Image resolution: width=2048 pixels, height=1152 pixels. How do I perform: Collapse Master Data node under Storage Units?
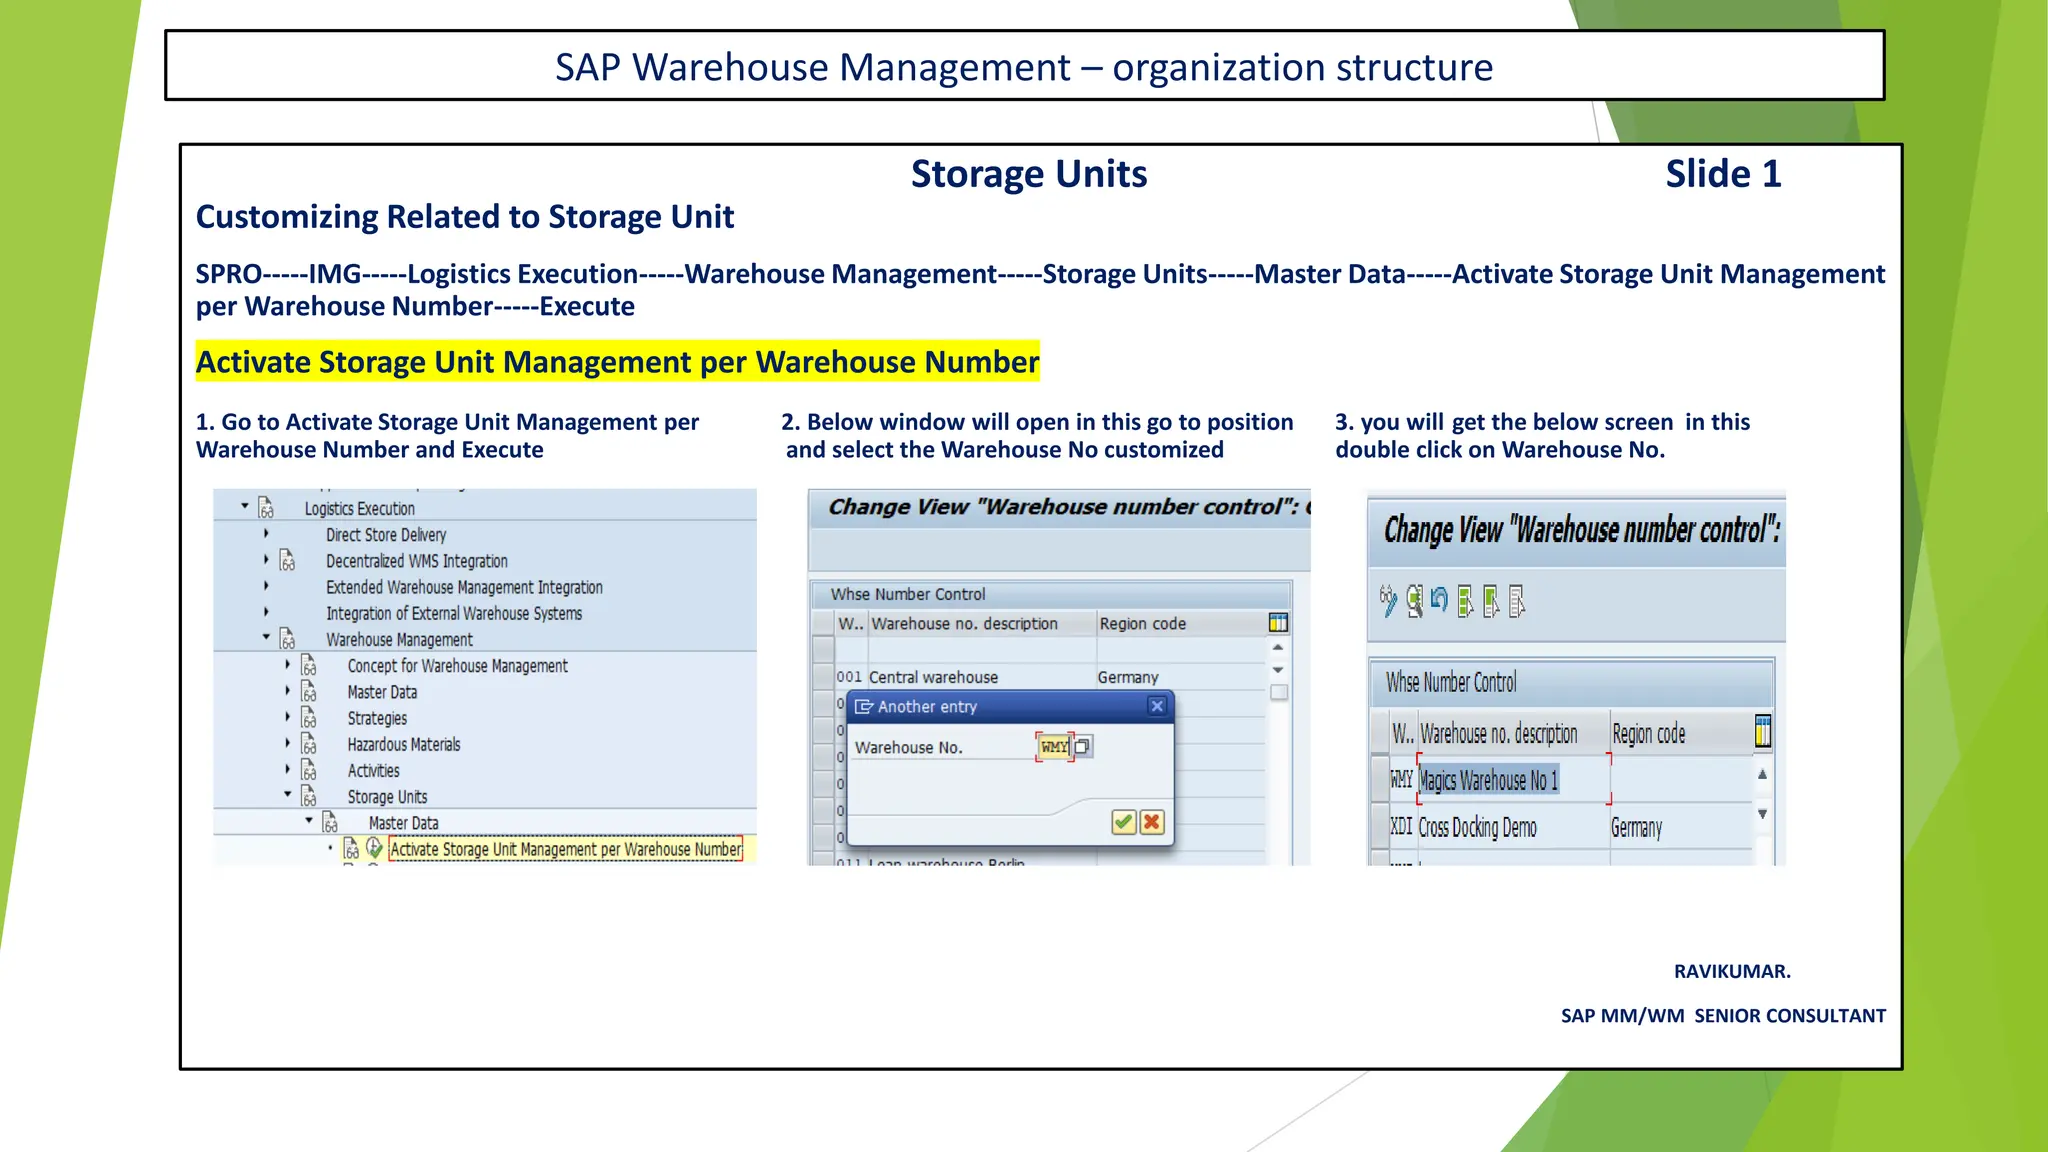[x=309, y=820]
